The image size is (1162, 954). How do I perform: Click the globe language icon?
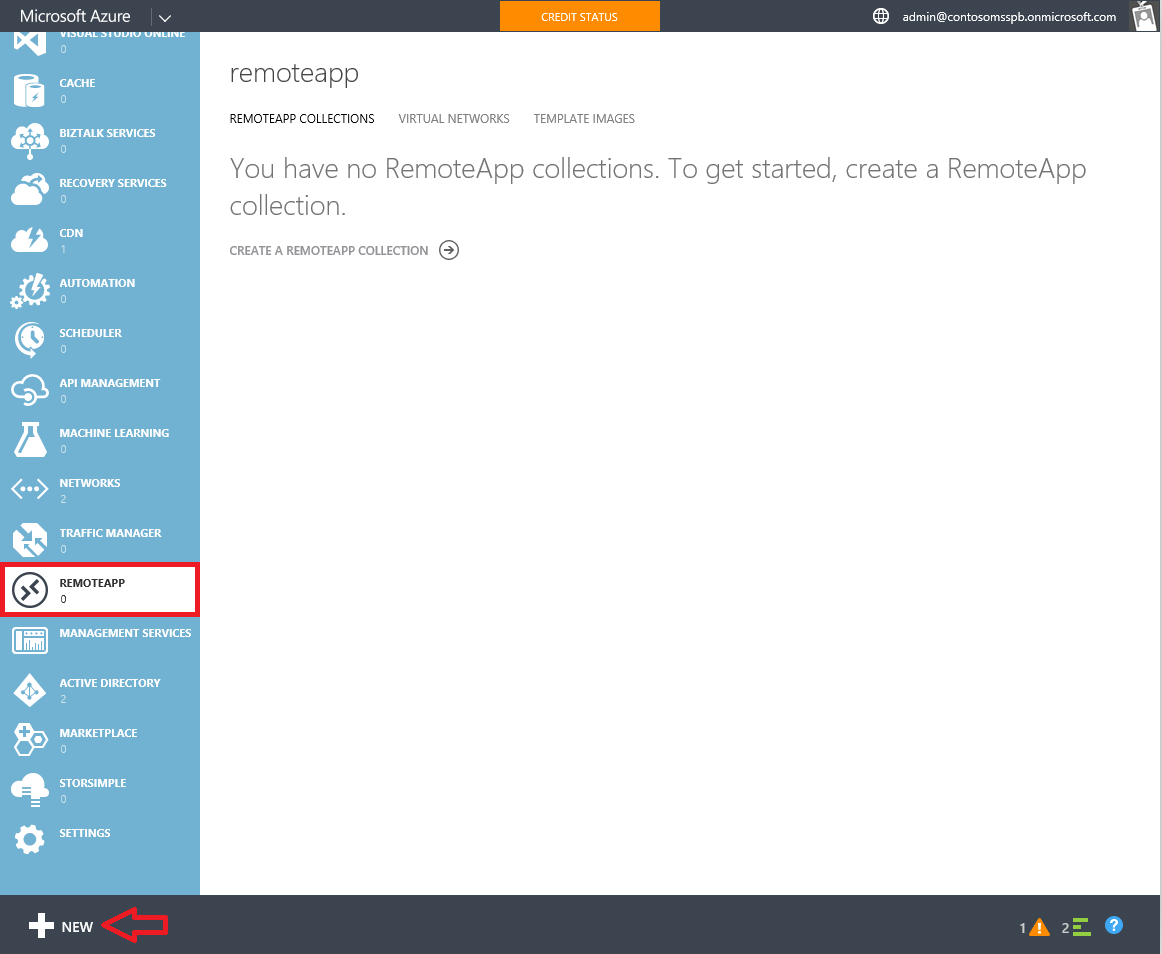880,16
